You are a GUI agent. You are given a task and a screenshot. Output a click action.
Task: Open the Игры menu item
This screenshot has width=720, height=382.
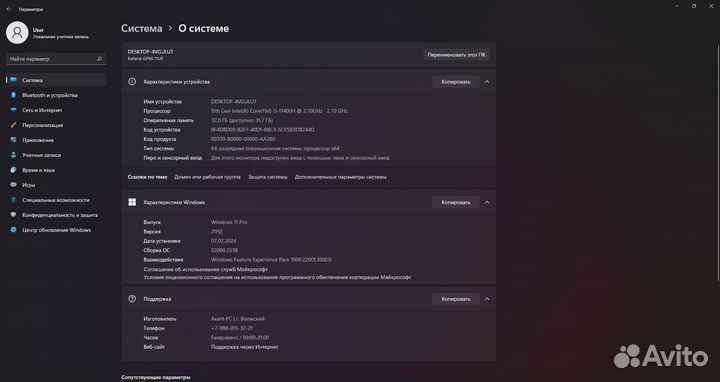click(x=56, y=185)
